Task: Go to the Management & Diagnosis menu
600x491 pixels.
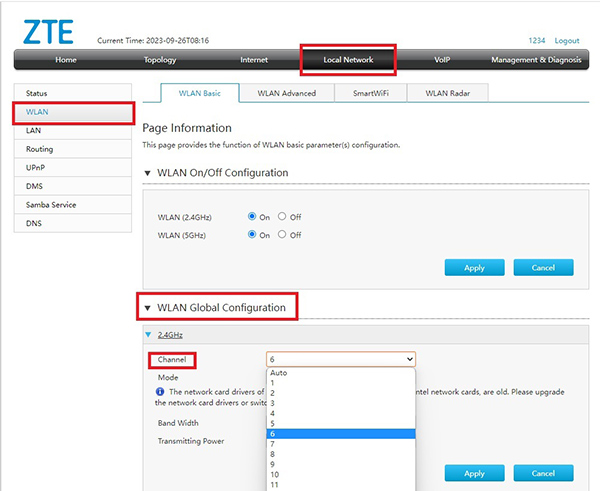Action: coord(534,60)
